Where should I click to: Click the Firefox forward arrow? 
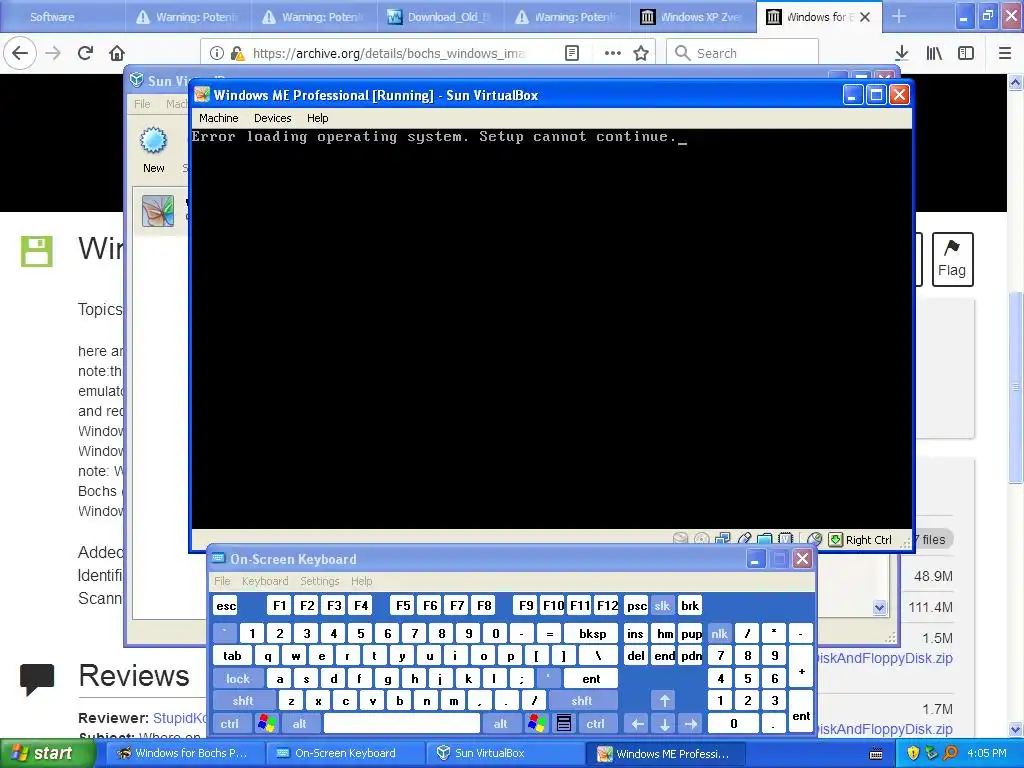[x=53, y=53]
